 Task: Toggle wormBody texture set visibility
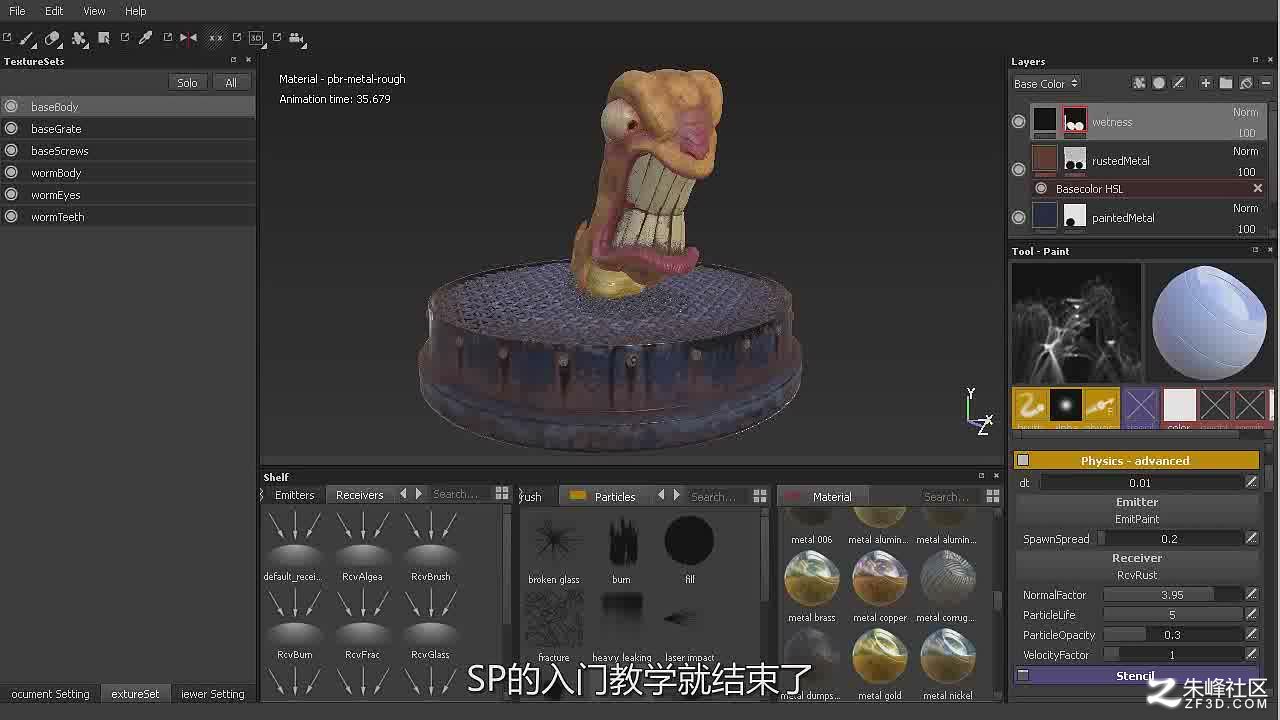(11, 172)
